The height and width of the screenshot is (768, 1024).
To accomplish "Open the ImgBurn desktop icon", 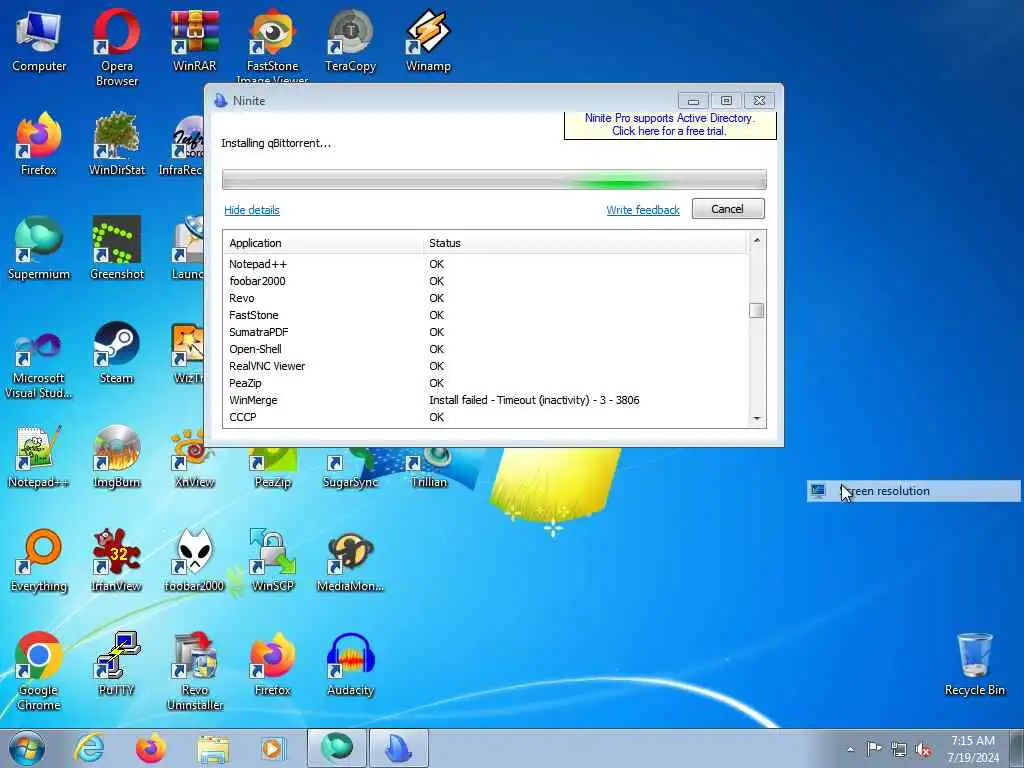I will [x=117, y=456].
